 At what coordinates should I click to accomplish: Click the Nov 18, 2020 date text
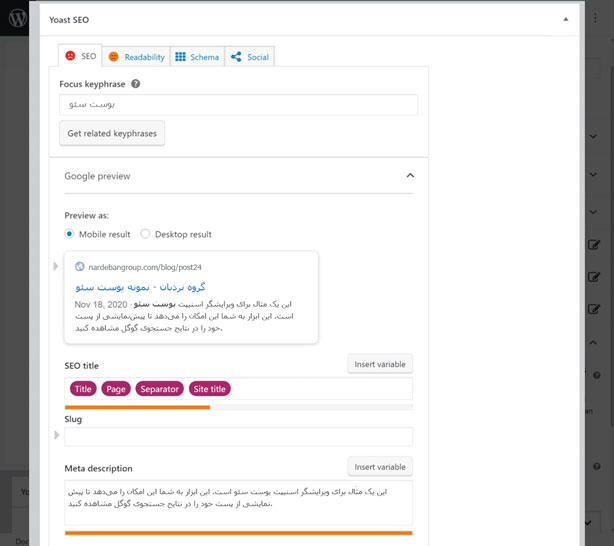[x=101, y=304]
